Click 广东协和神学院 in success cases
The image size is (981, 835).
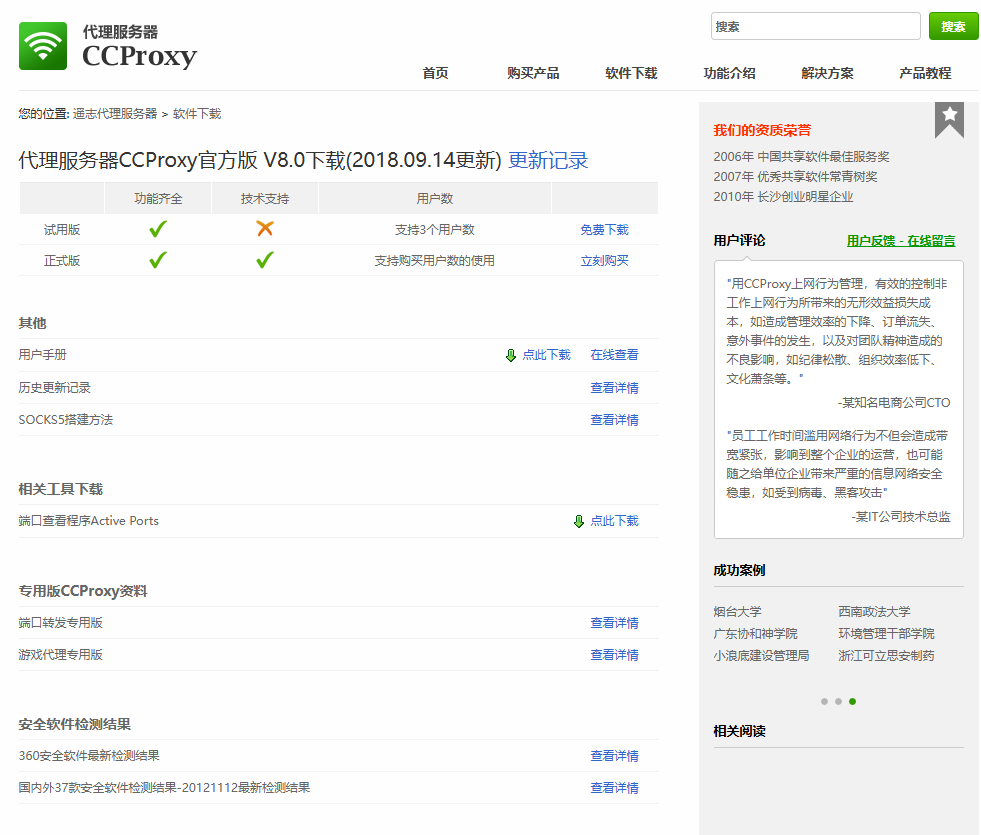pyautogui.click(x=756, y=634)
